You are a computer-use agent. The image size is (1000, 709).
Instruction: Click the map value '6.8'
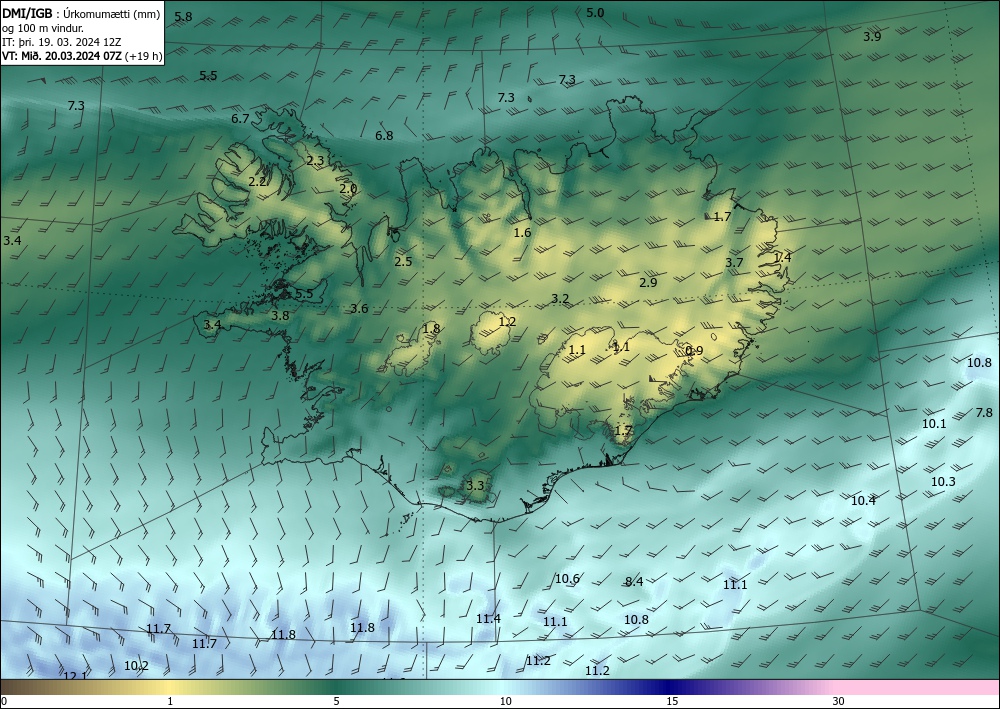(x=384, y=135)
